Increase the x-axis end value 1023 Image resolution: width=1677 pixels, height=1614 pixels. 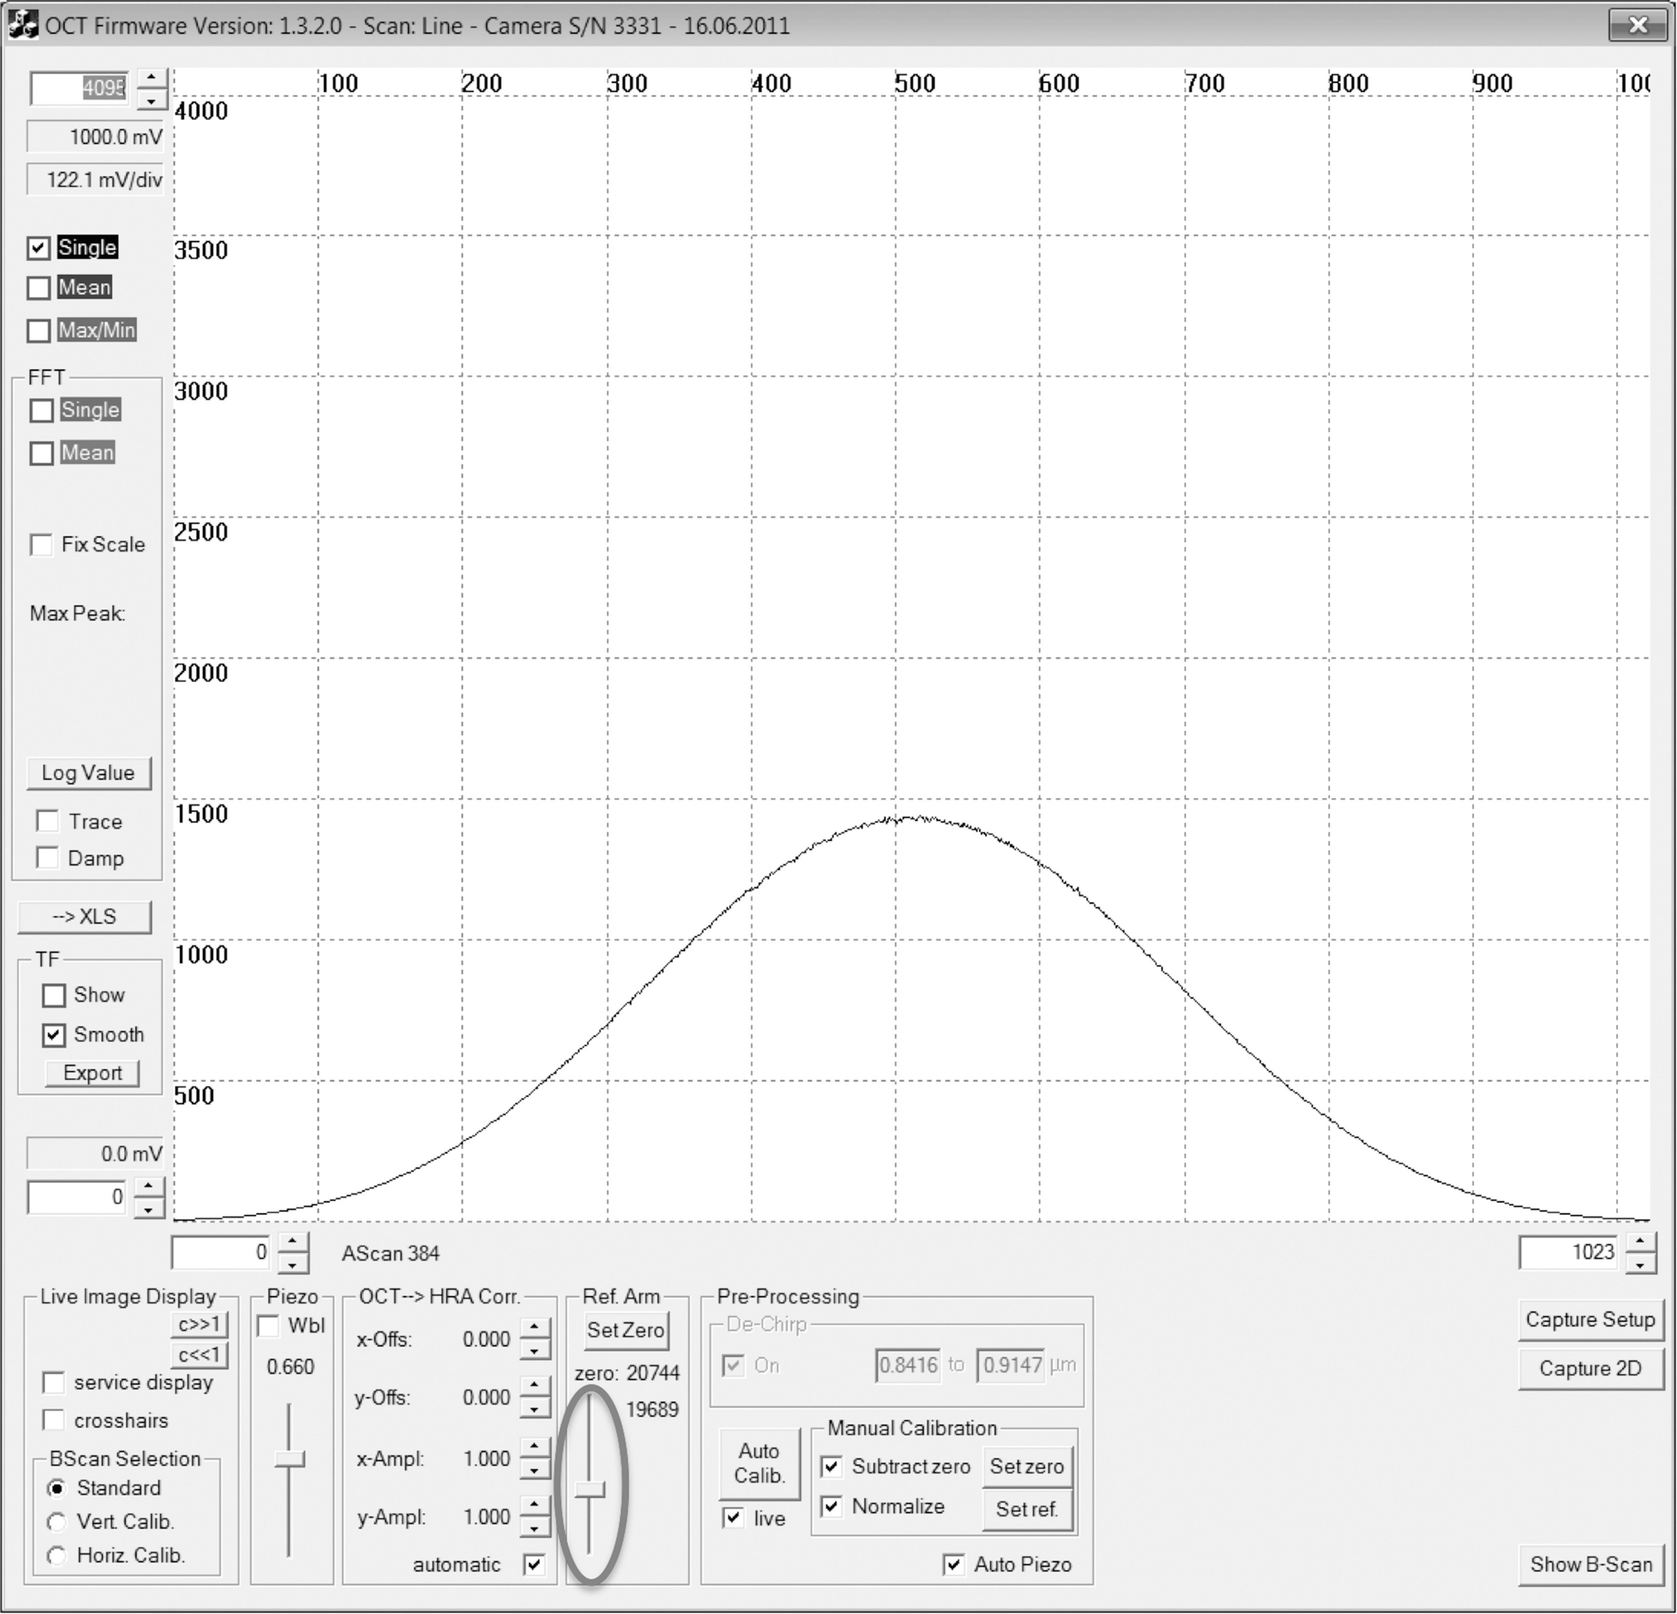(1641, 1242)
